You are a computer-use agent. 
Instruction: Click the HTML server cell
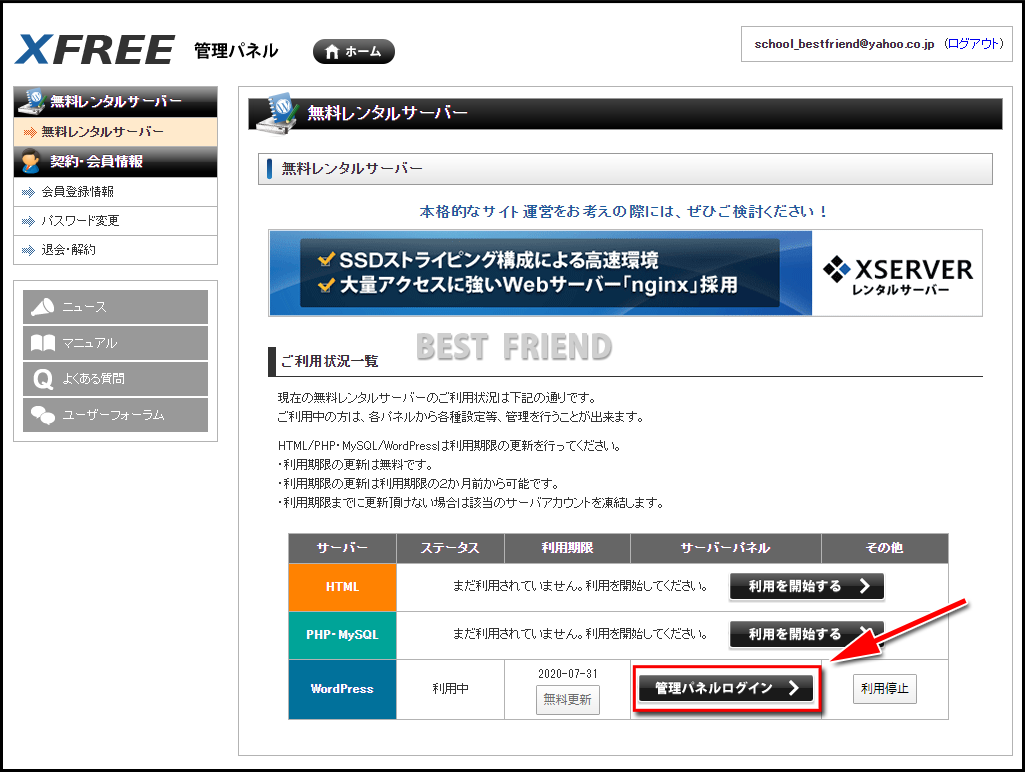point(343,587)
